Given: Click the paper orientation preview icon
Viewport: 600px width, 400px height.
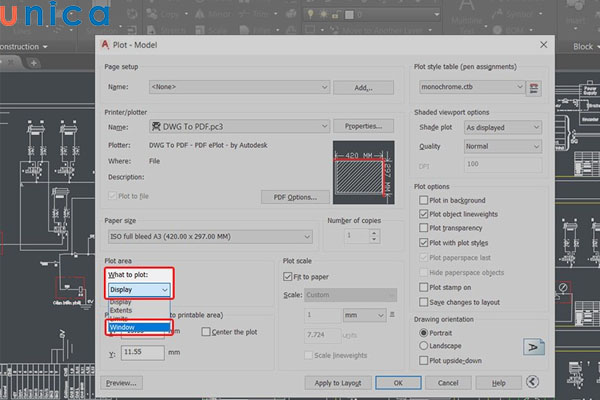Looking at the screenshot, I should pos(534,346).
